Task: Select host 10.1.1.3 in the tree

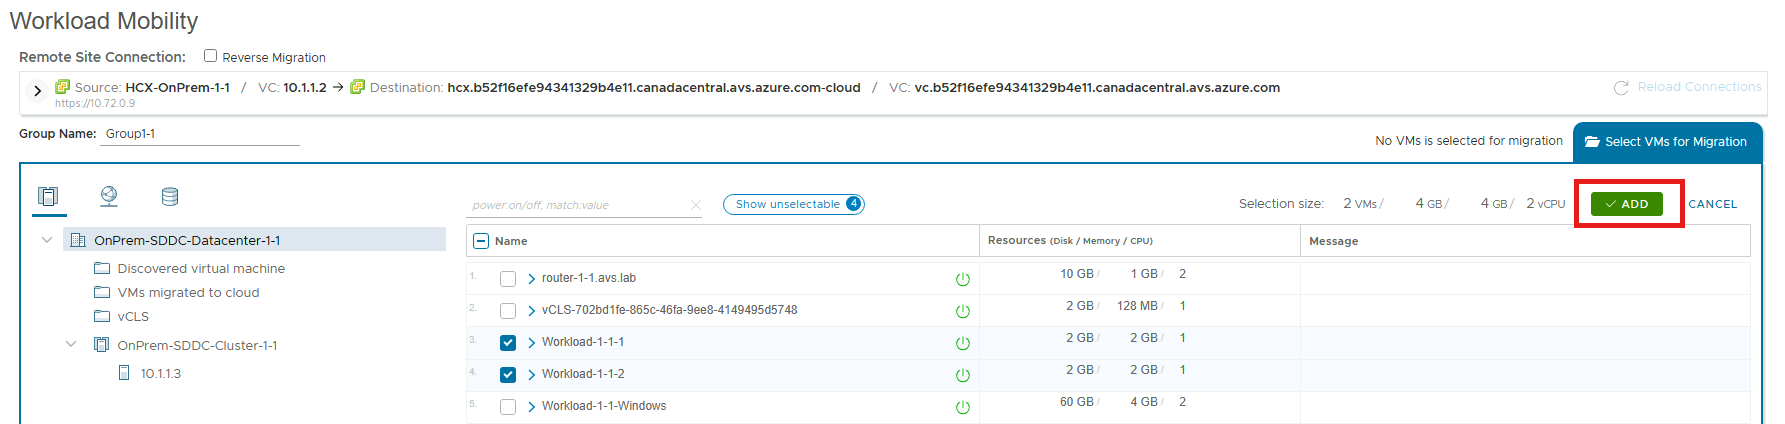Action: (160, 373)
